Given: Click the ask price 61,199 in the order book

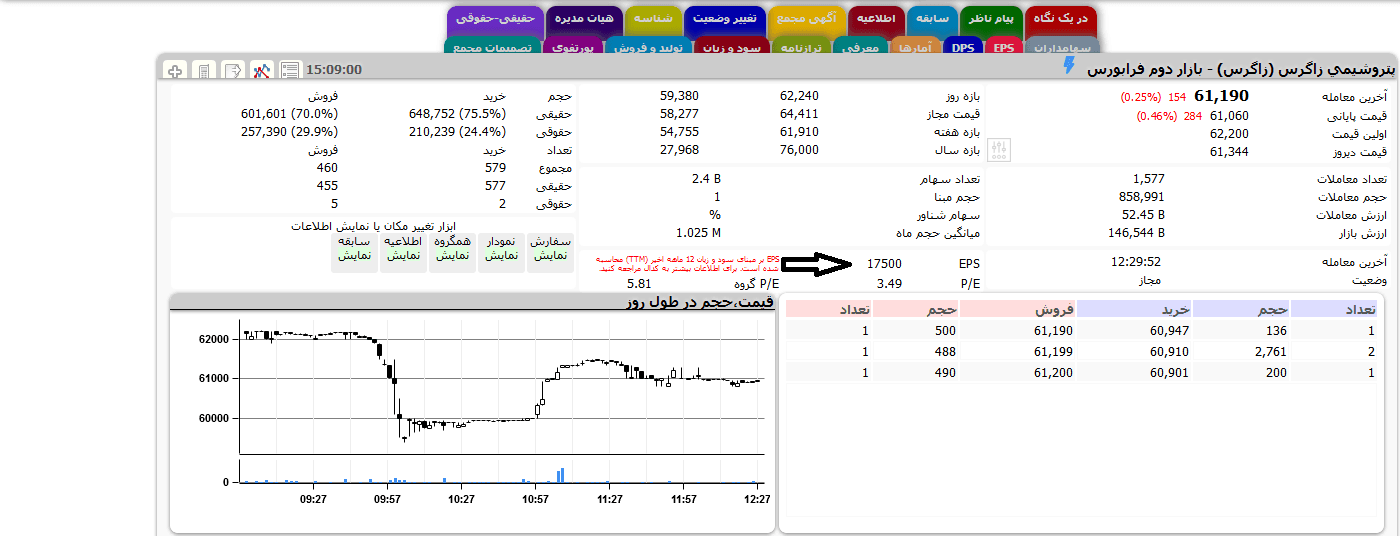Looking at the screenshot, I should [1051, 352].
